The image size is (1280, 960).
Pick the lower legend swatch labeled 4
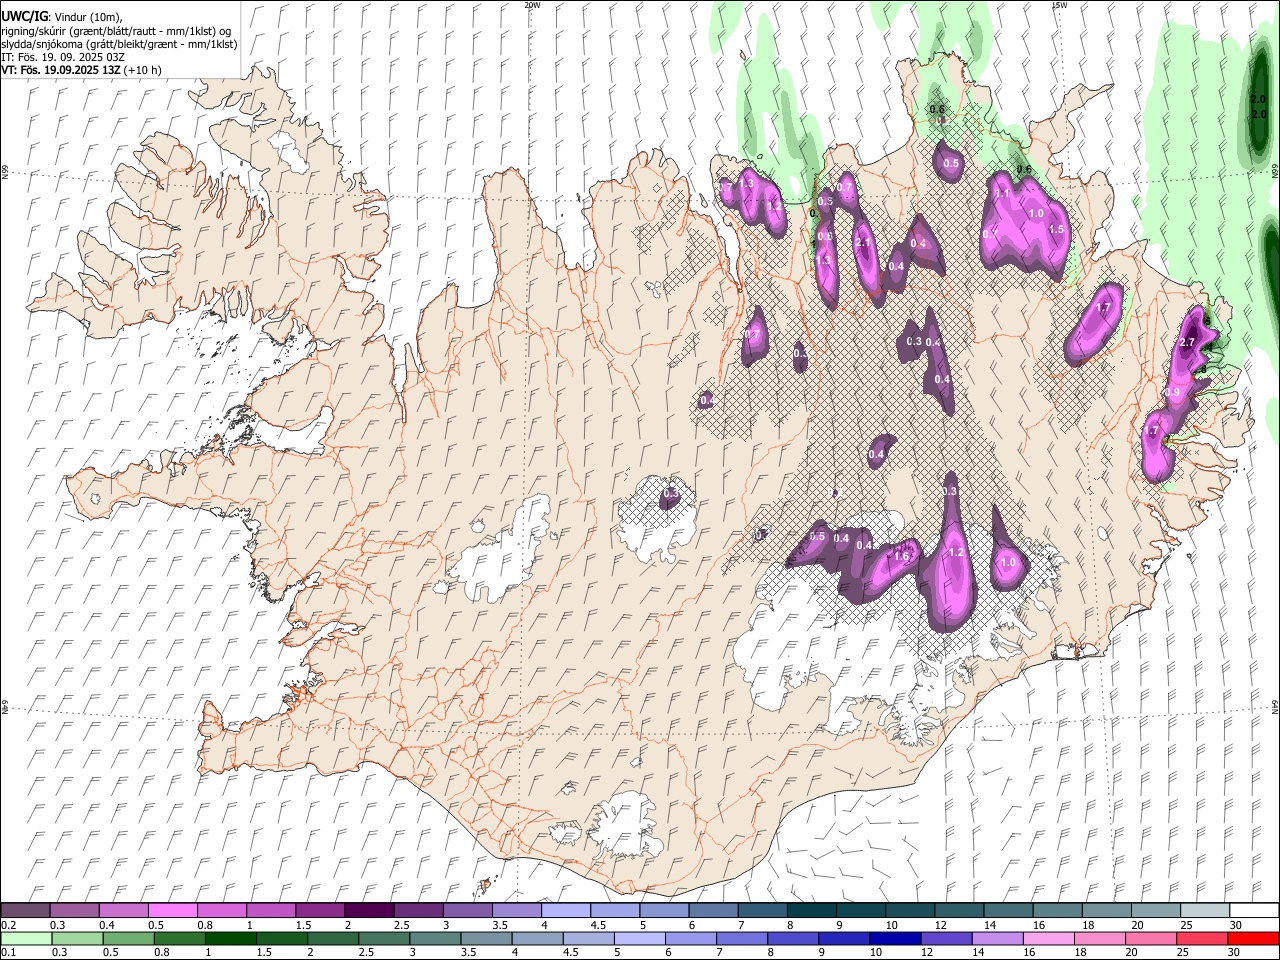[536, 938]
